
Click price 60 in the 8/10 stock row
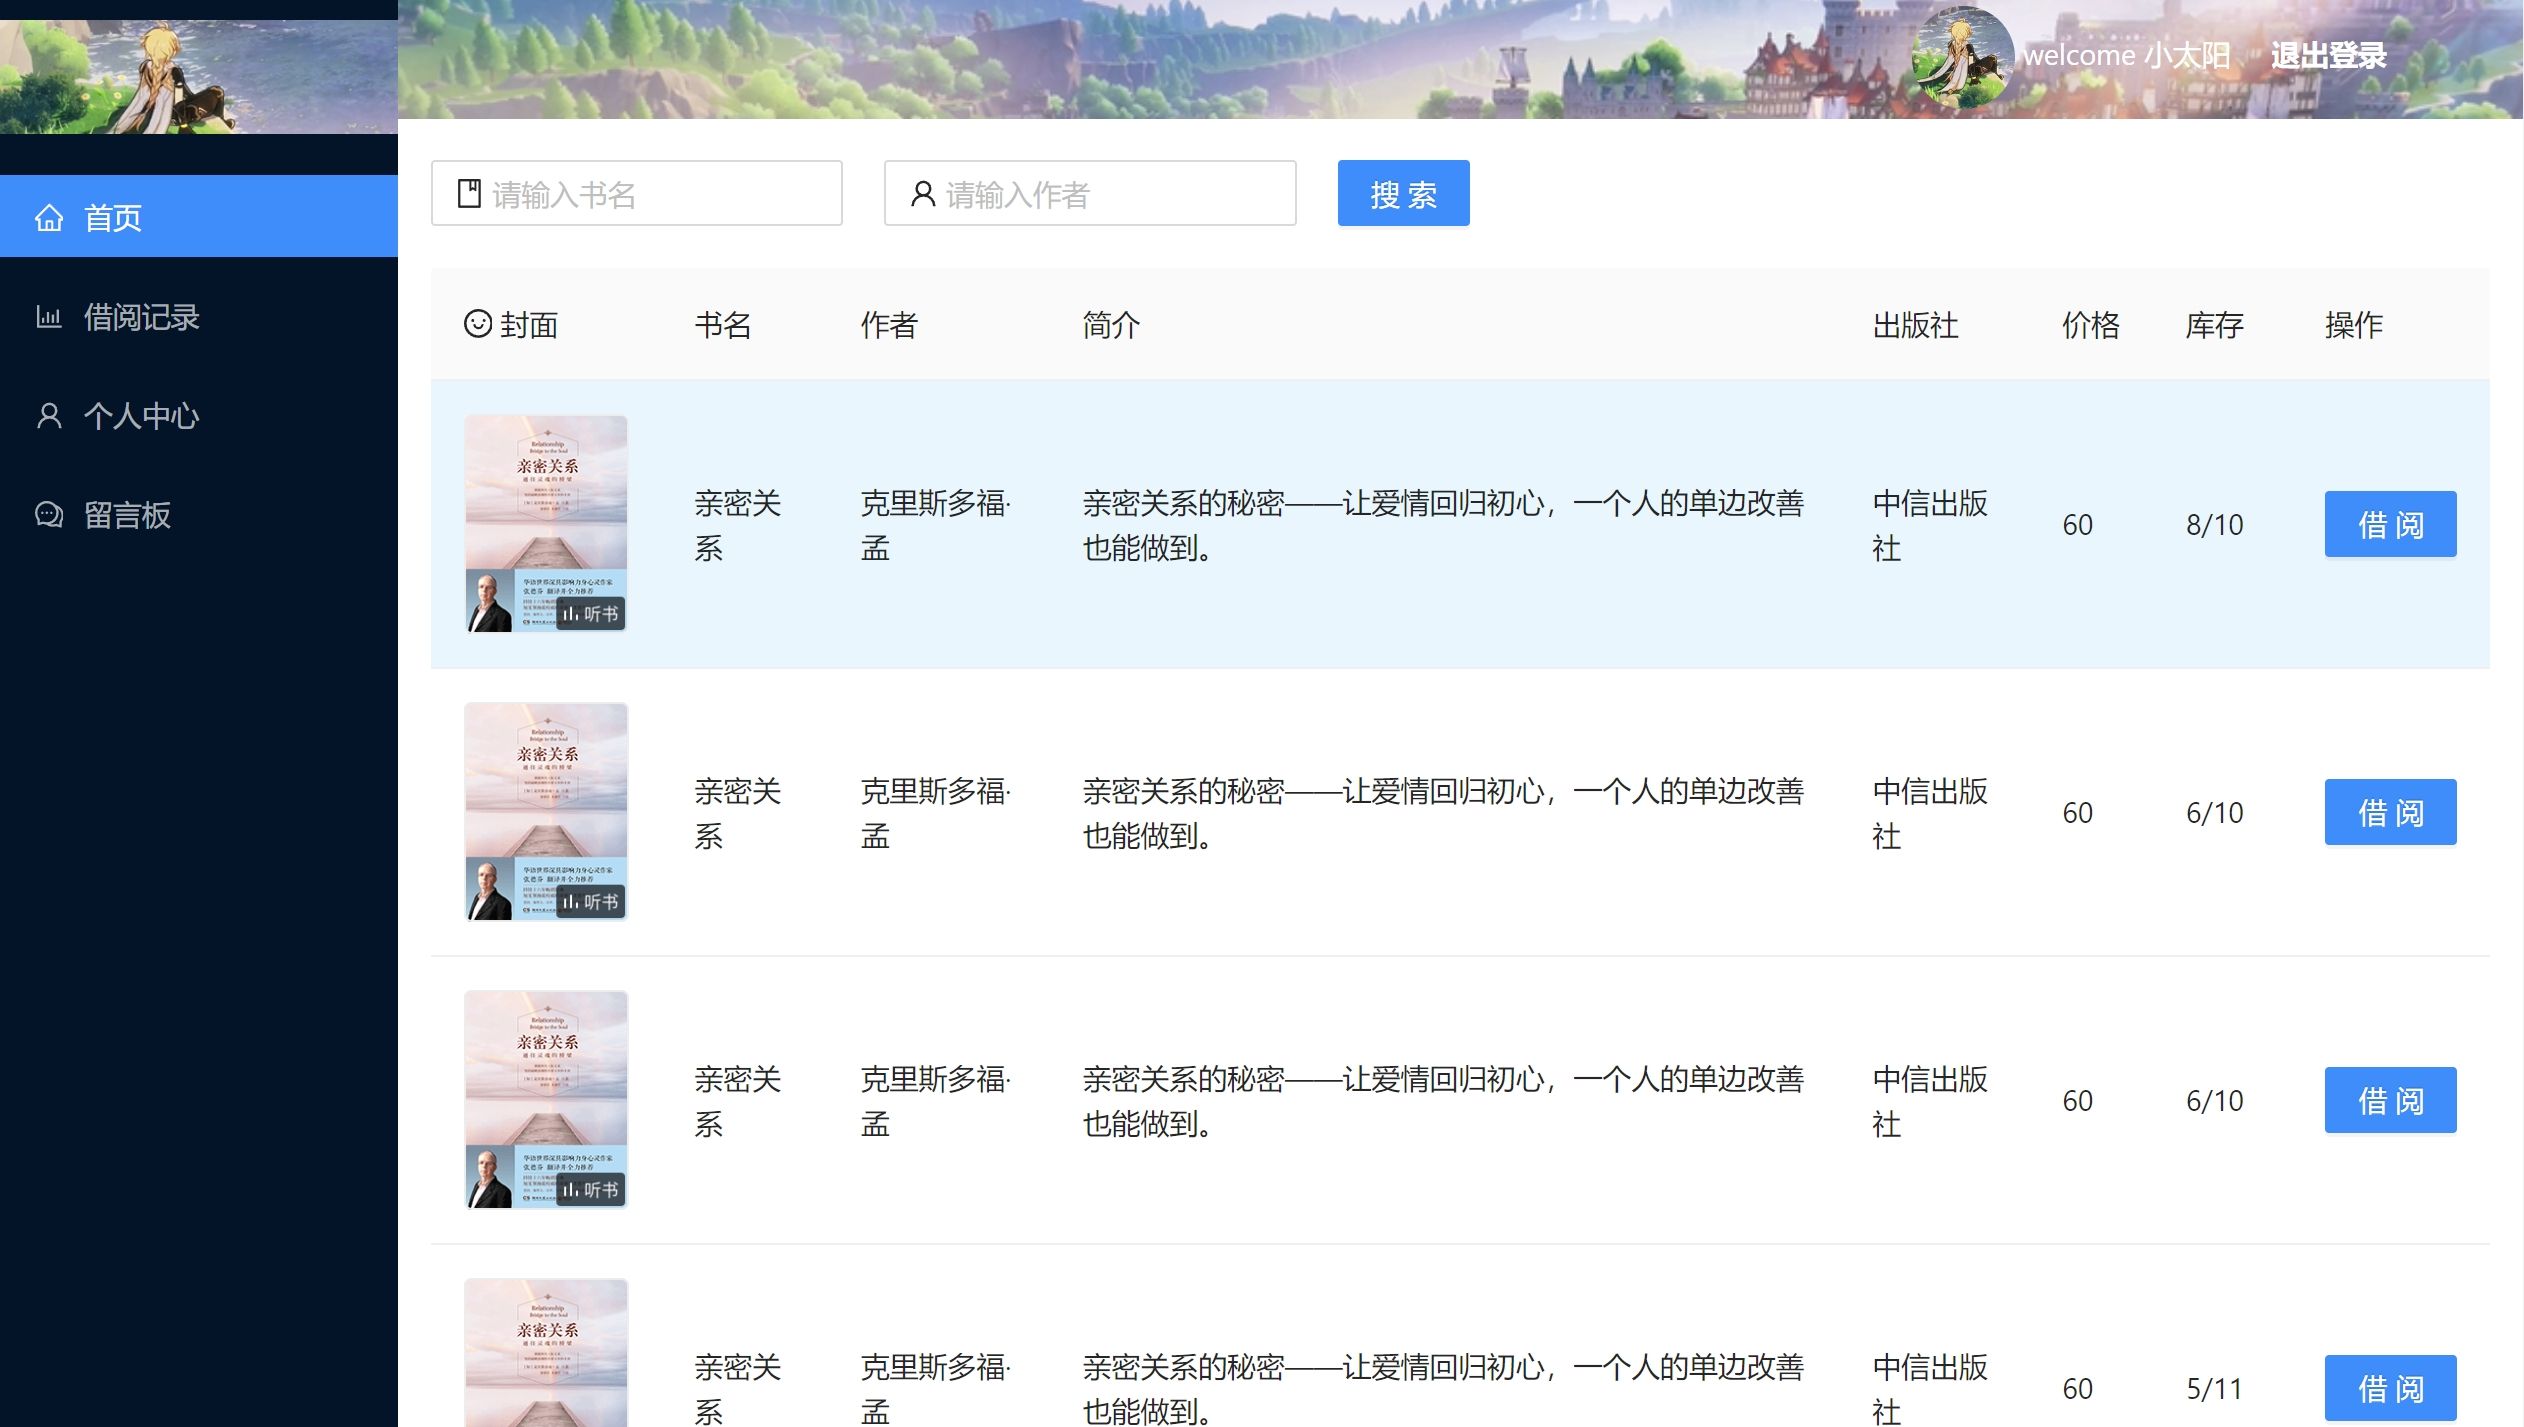pos(2078,524)
